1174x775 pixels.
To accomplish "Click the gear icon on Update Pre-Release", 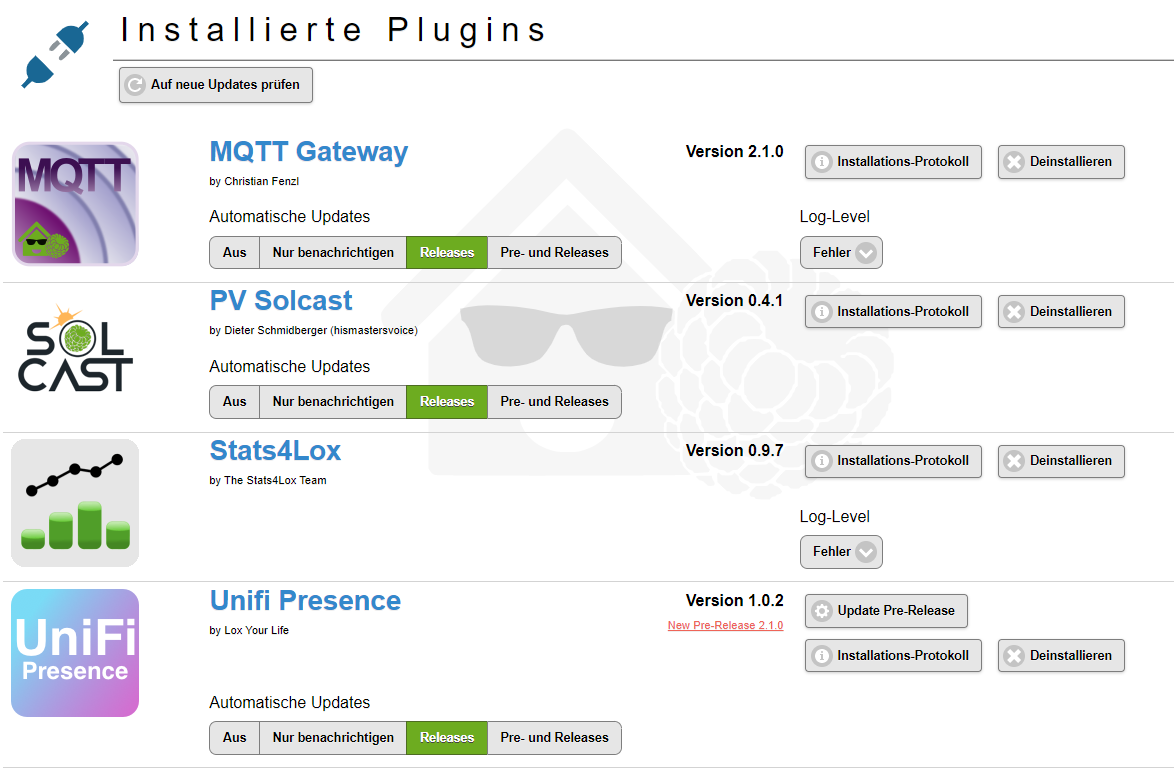I will pos(822,611).
